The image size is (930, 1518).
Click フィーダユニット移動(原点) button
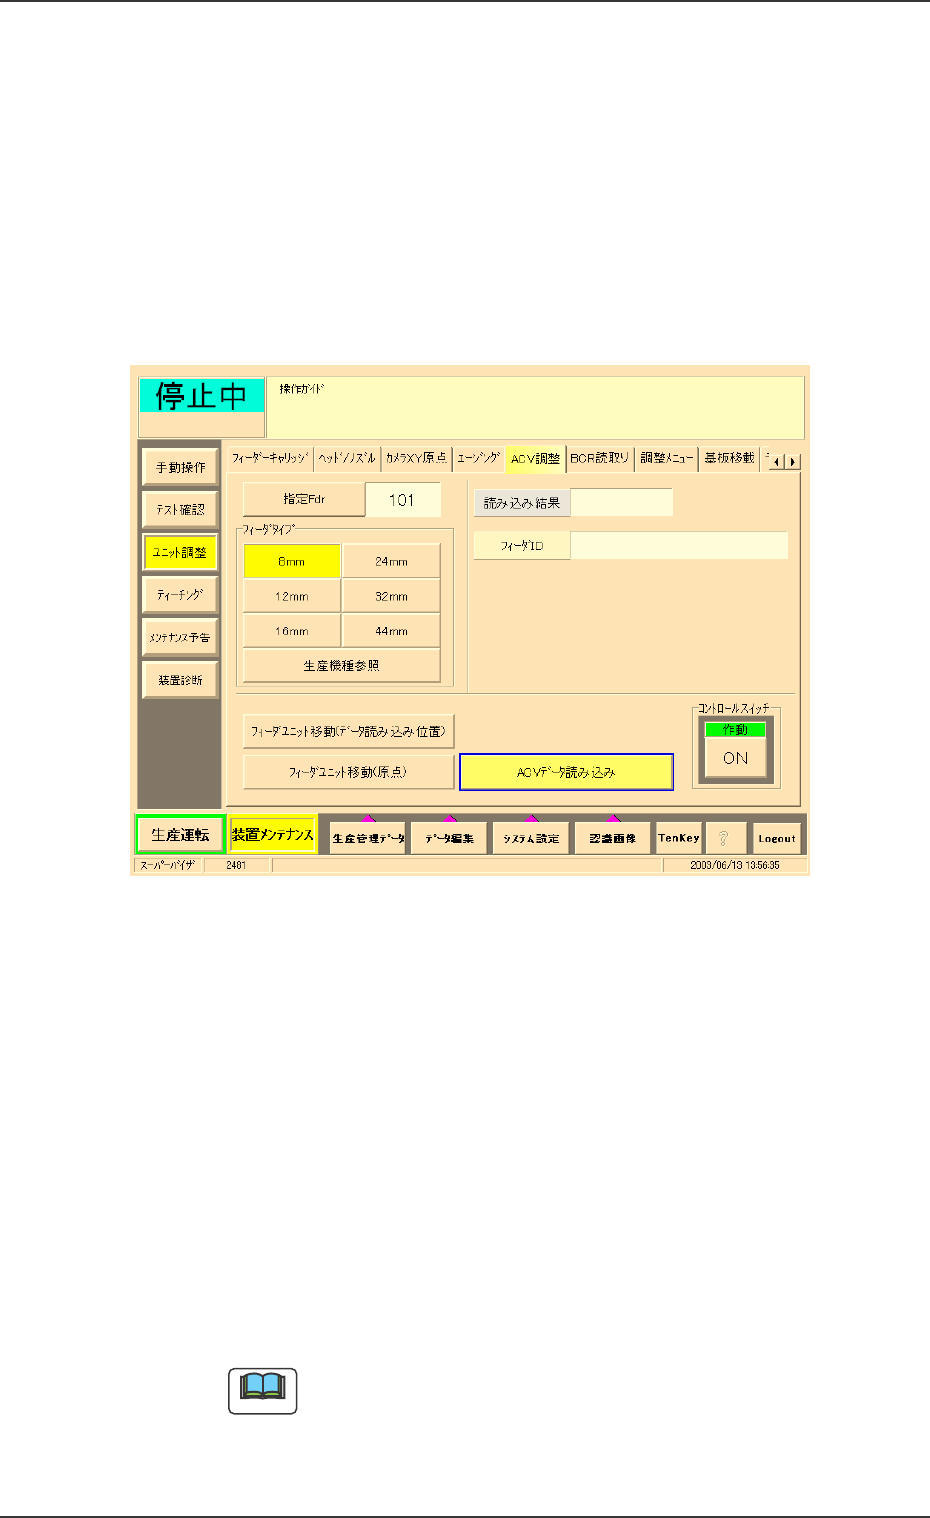point(349,772)
